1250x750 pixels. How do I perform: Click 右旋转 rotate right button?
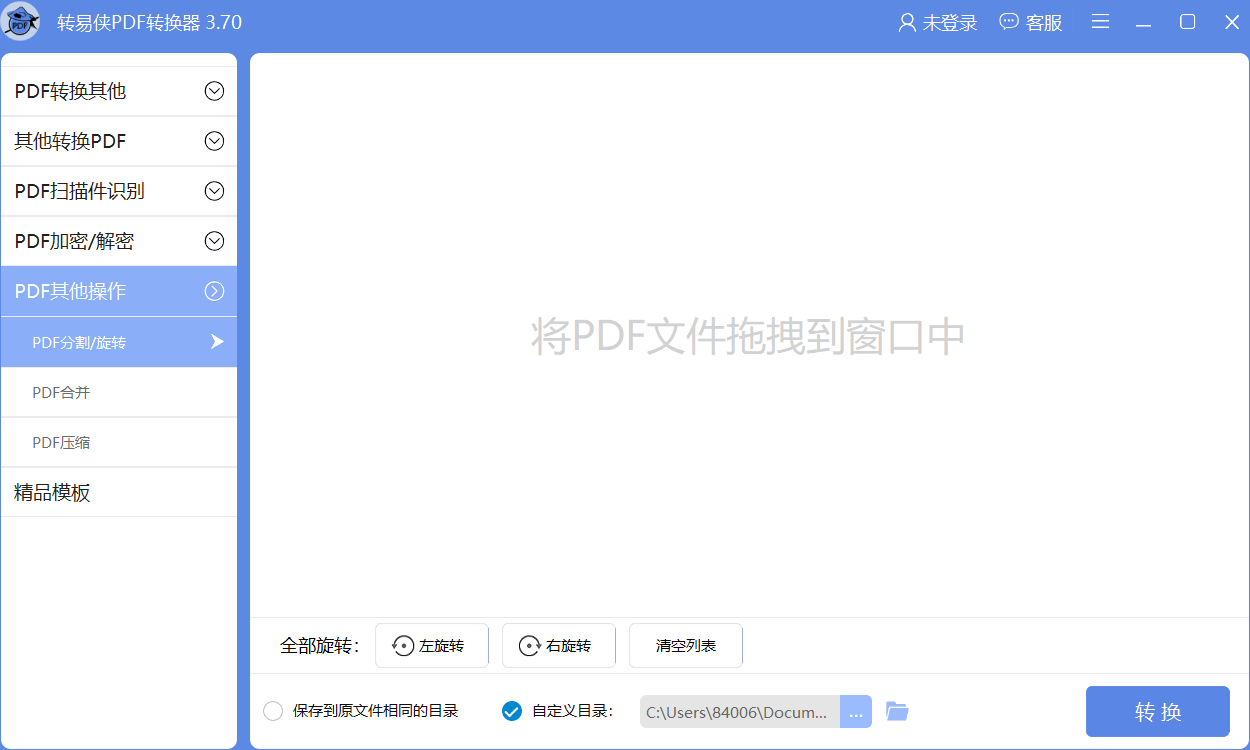pos(559,645)
